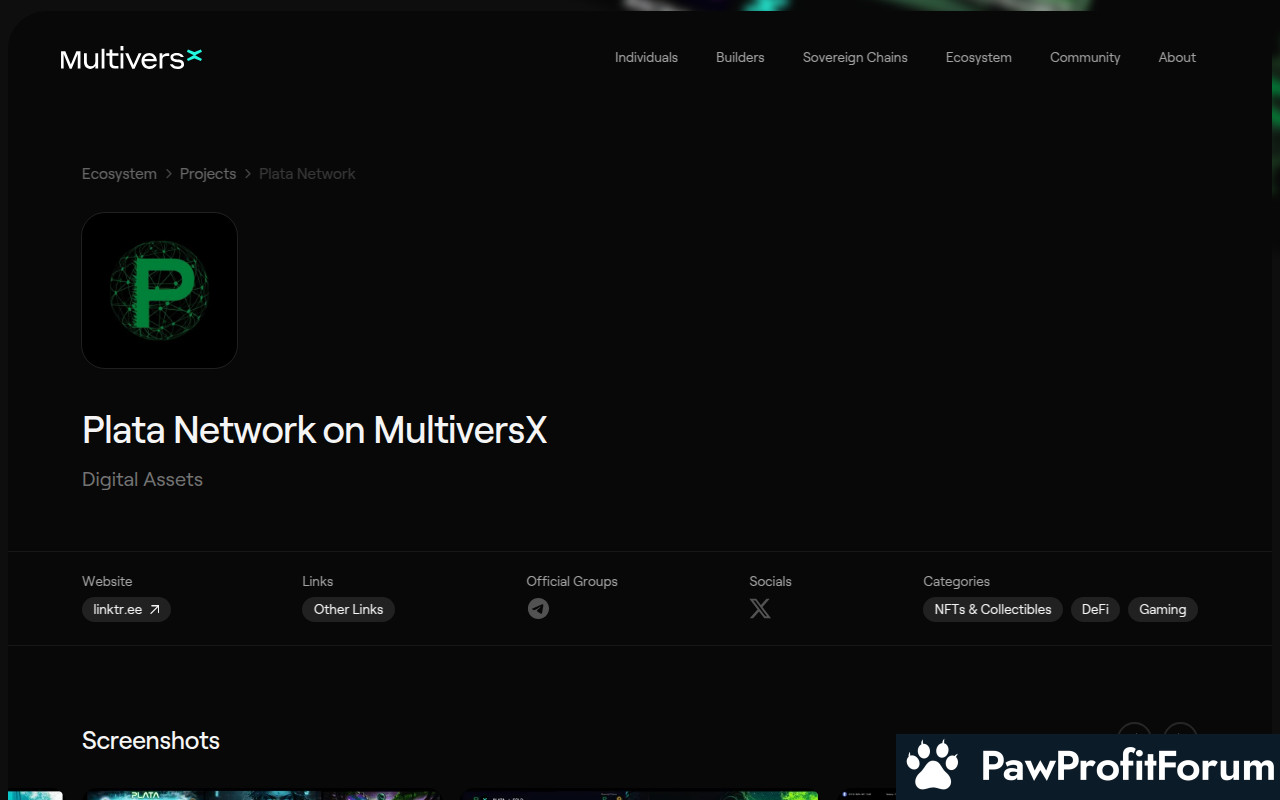Click the MultiversX logo in header

[131, 58]
